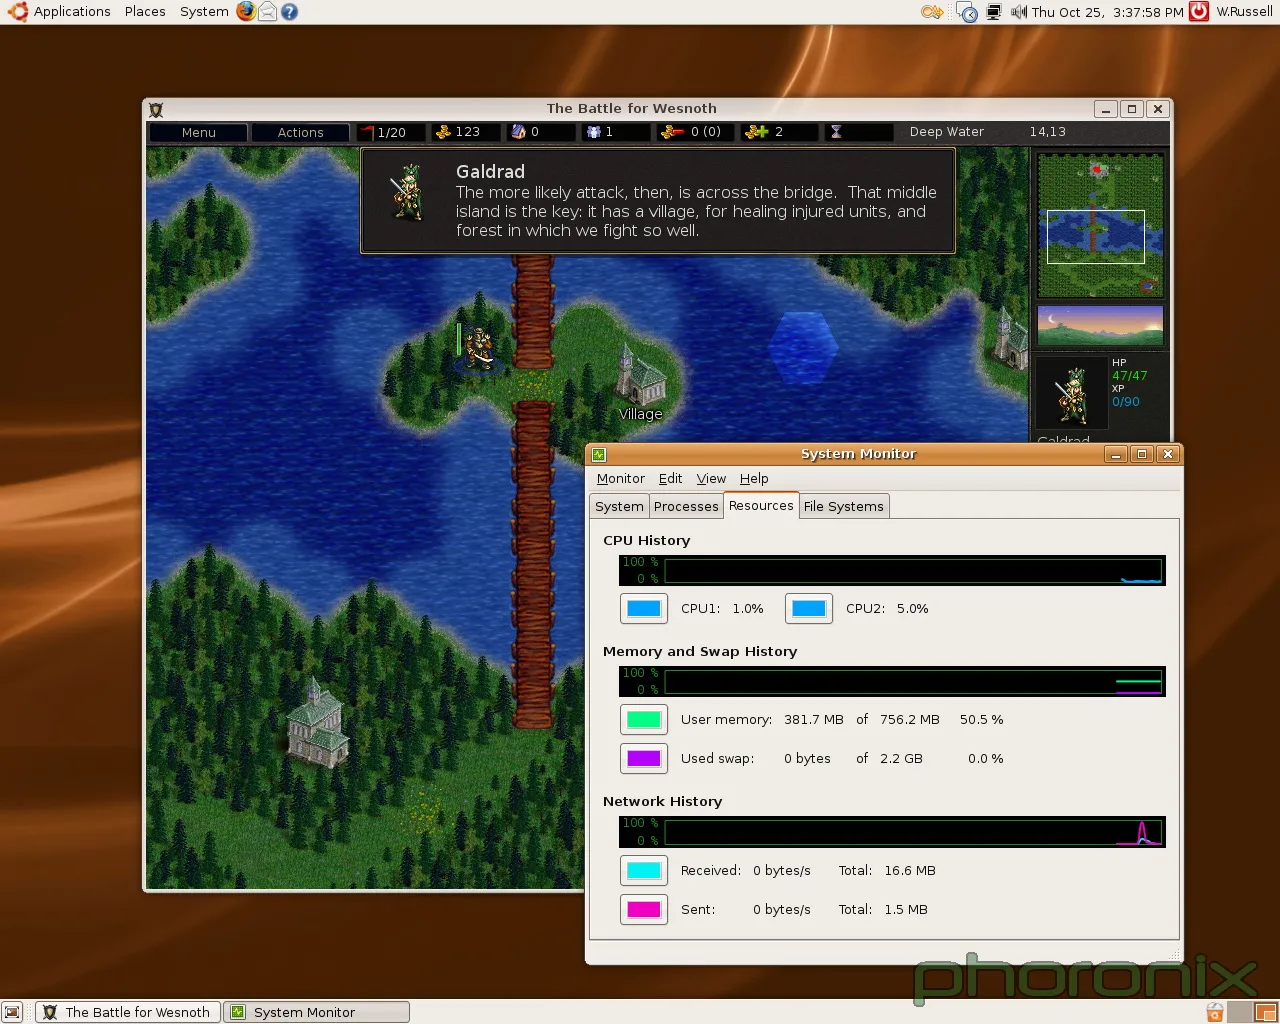Click the System Monitor taskbar button
The image size is (1280, 1024).
(316, 1012)
